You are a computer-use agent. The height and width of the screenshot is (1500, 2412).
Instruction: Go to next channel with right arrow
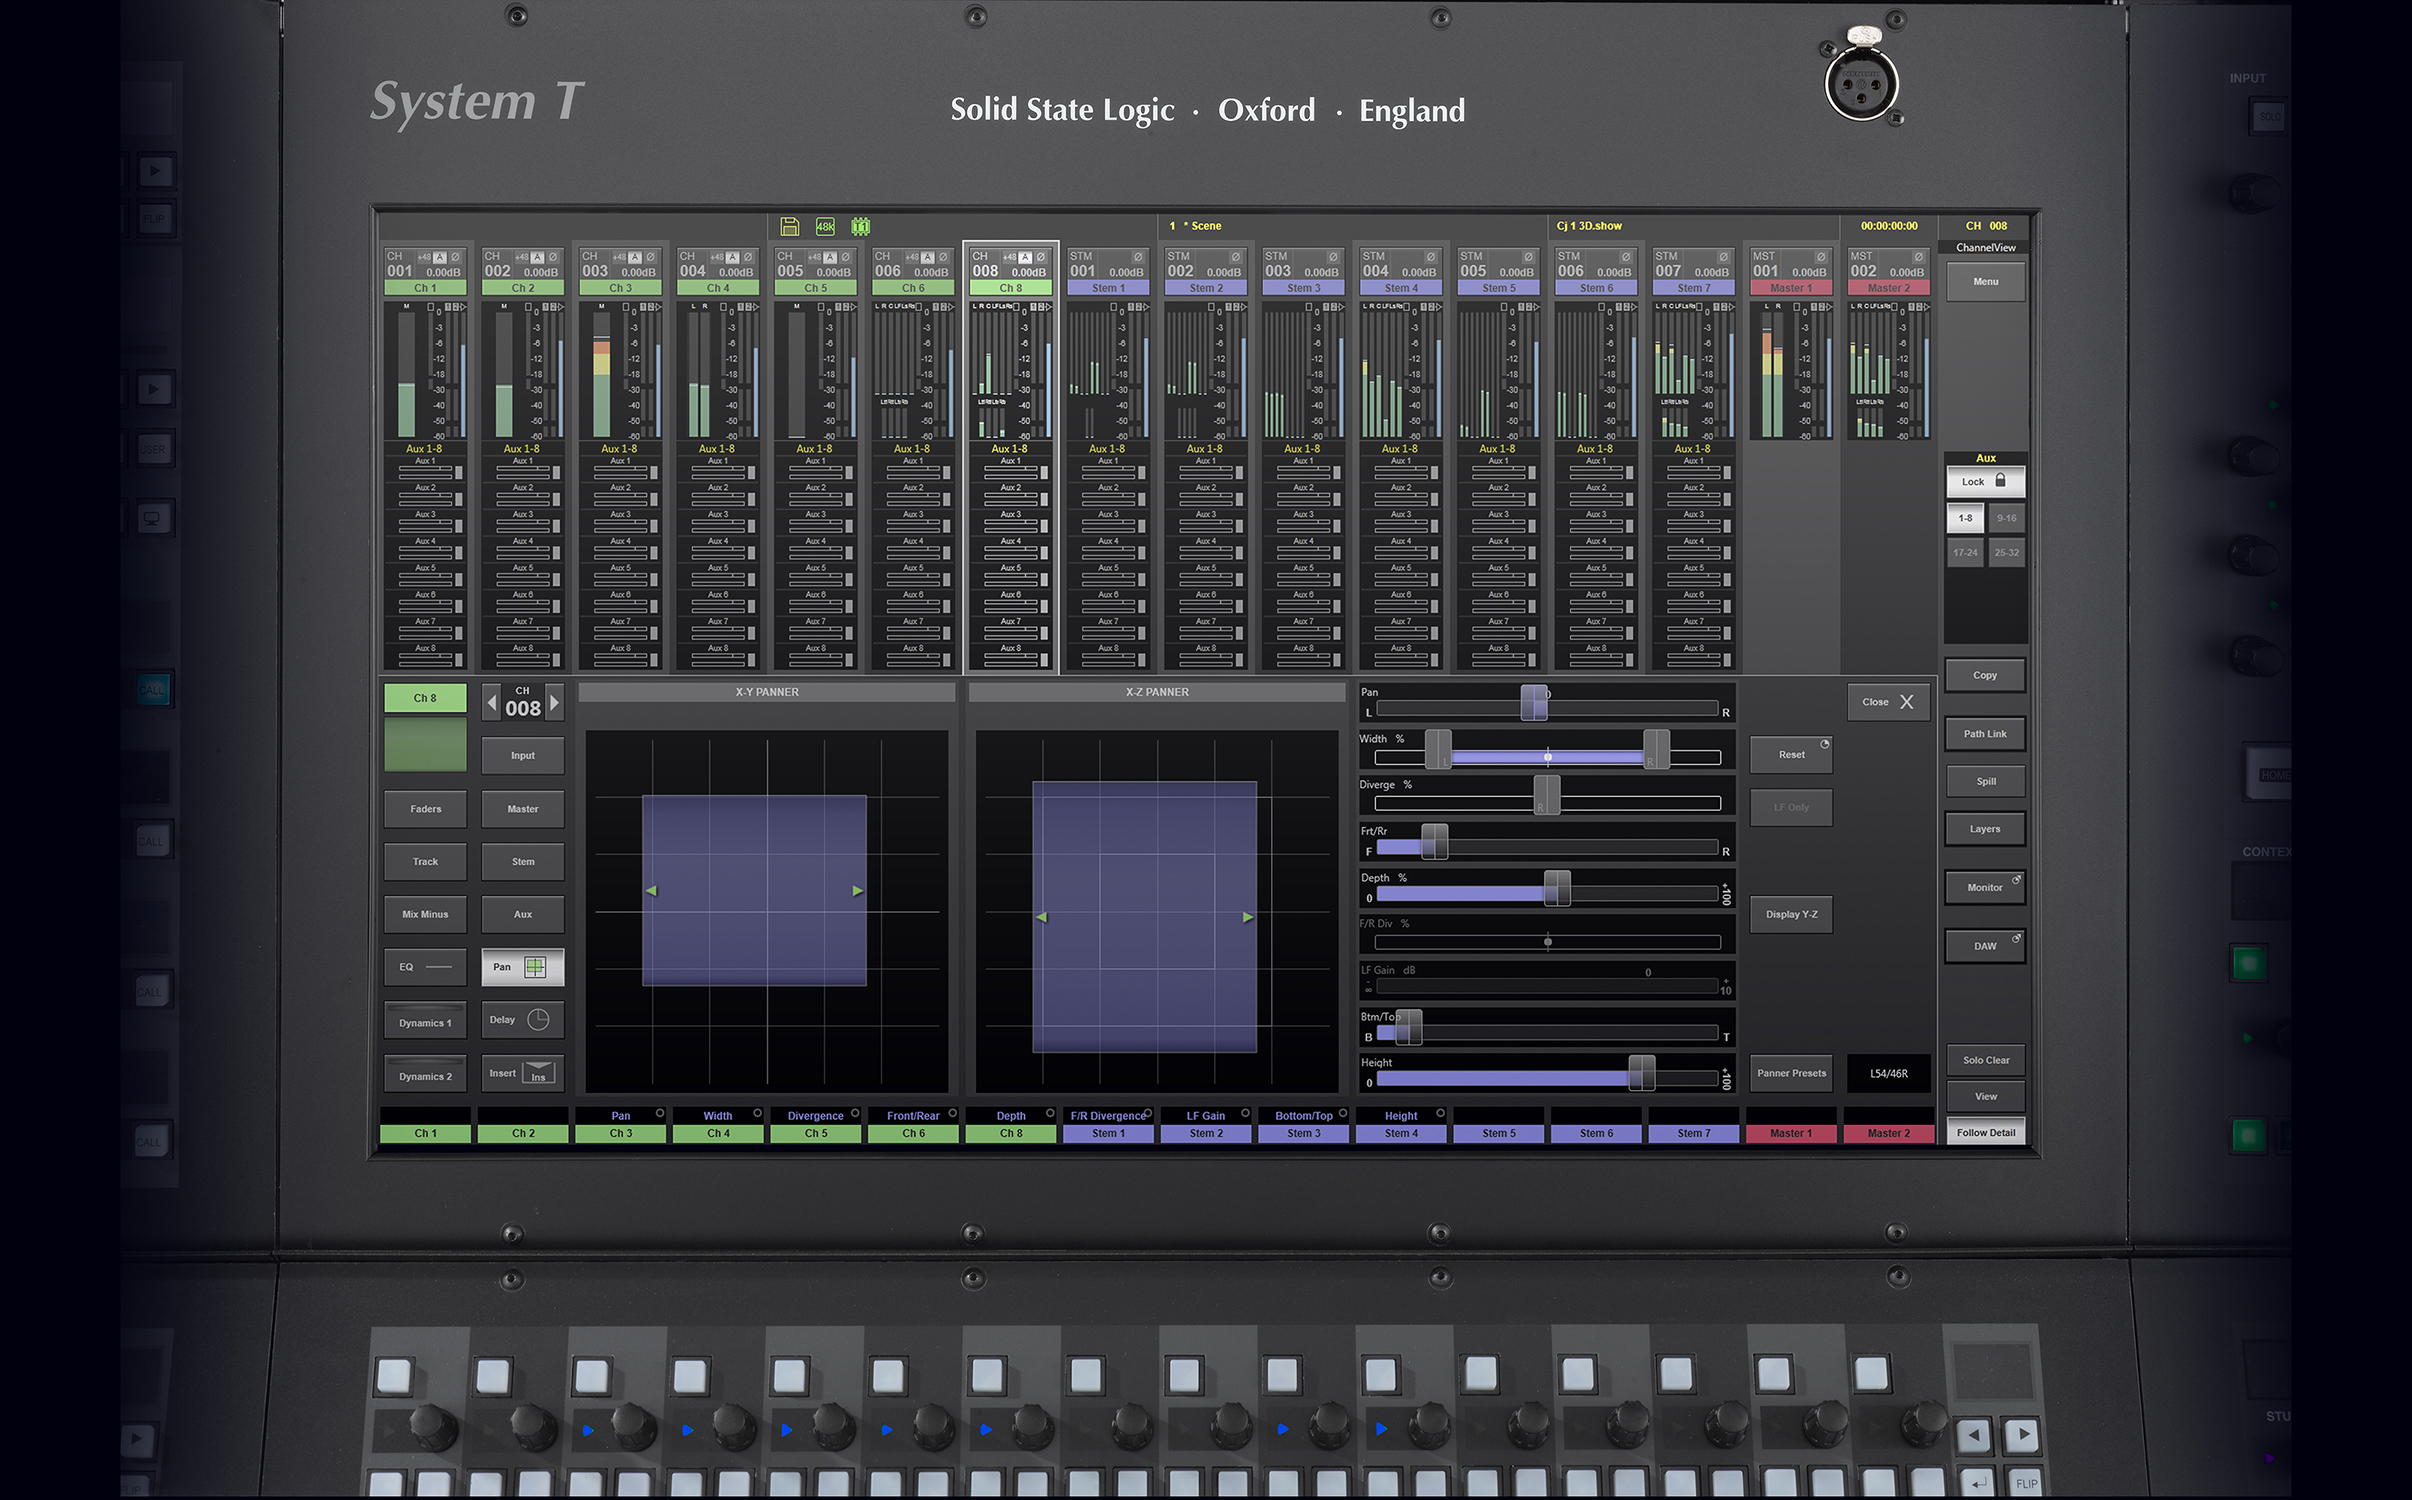point(555,702)
